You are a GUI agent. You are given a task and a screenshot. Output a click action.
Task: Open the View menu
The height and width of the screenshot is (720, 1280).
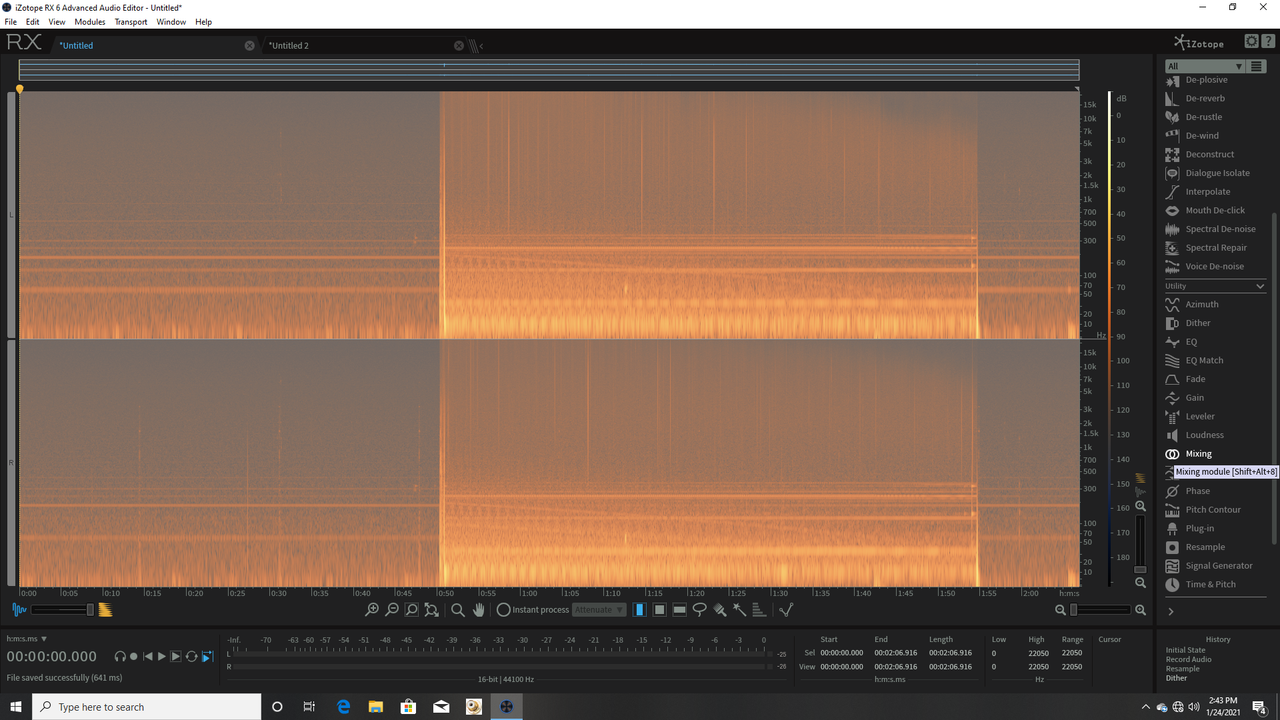pos(57,22)
